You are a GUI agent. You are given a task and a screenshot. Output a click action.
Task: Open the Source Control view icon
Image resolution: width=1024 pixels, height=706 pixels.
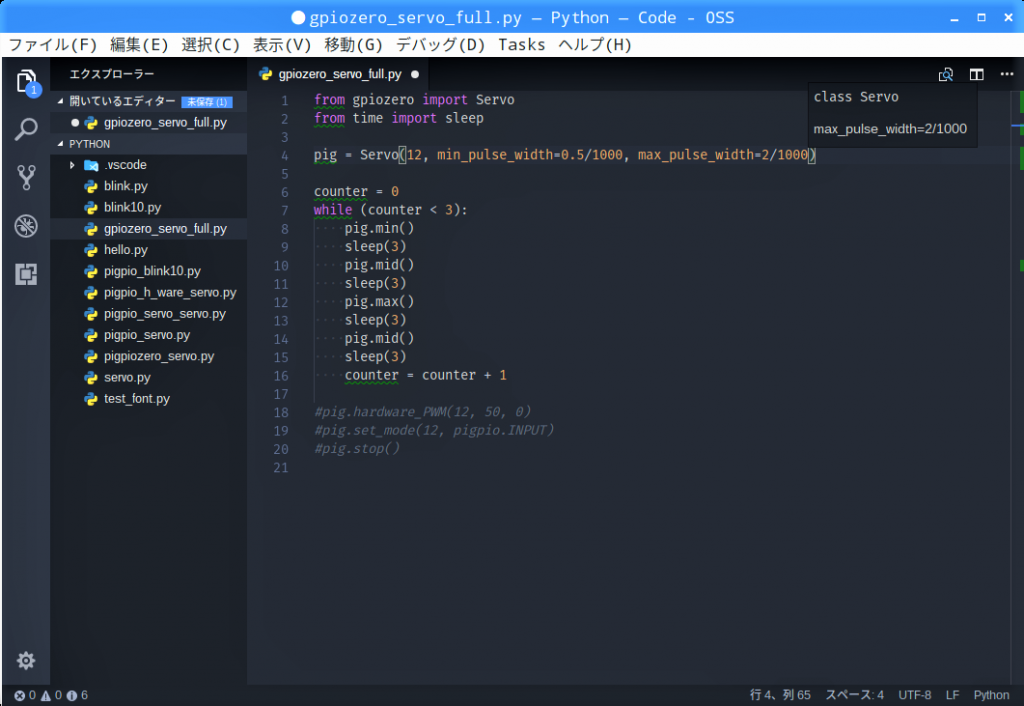26,177
